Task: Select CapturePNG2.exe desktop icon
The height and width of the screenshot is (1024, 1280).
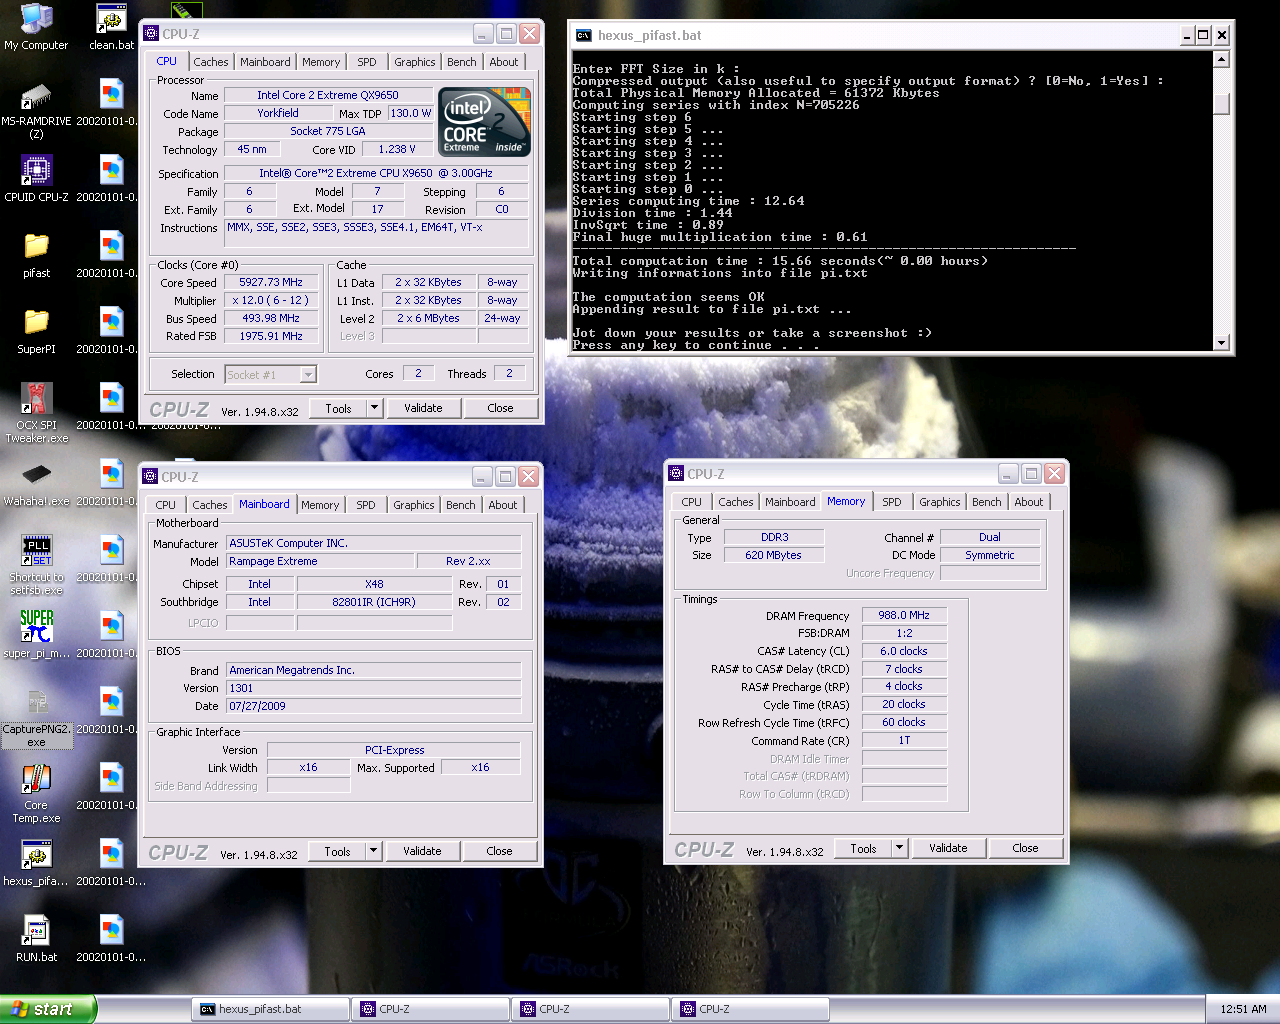Action: pos(36,717)
